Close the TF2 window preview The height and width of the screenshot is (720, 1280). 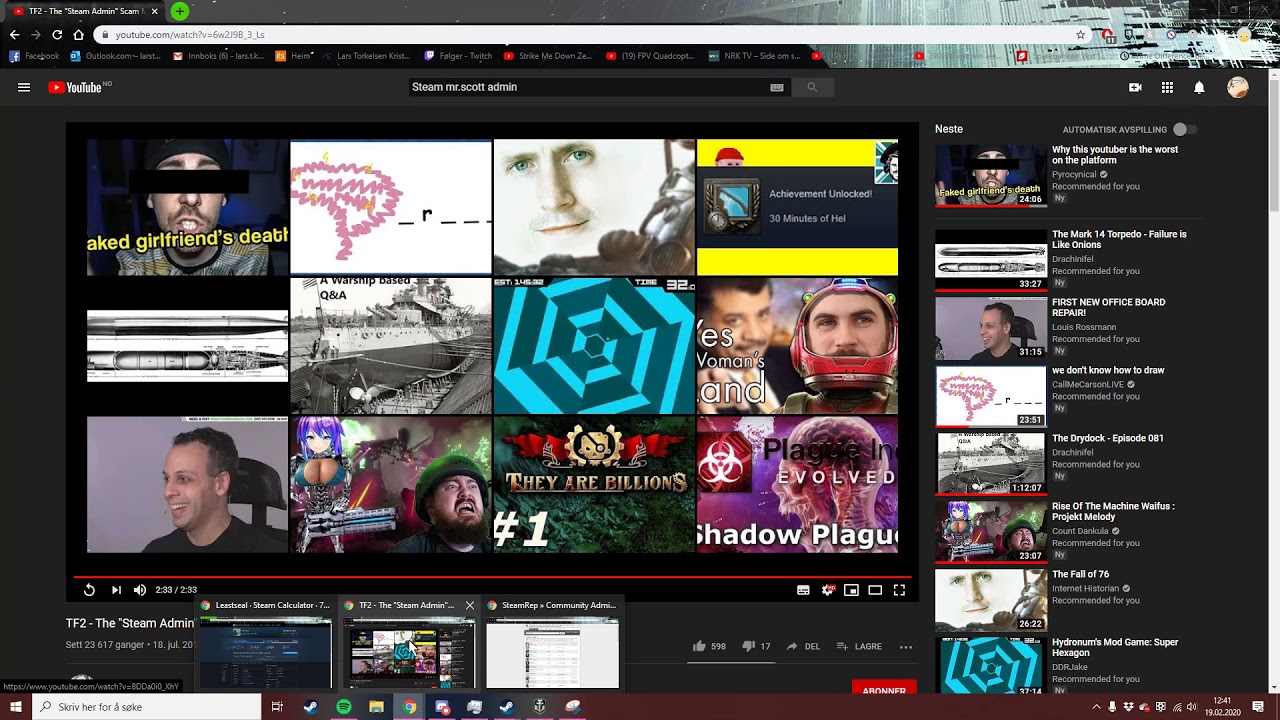tap(469, 605)
